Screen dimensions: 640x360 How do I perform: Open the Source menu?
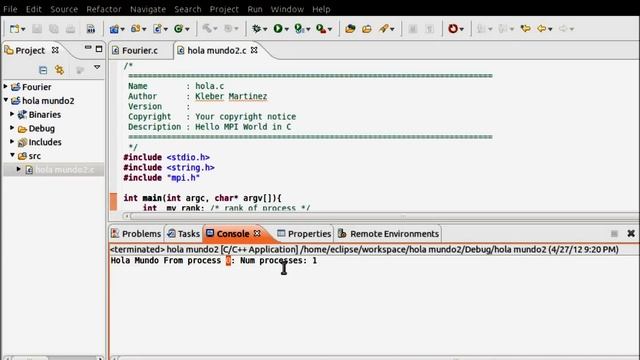coord(64,9)
